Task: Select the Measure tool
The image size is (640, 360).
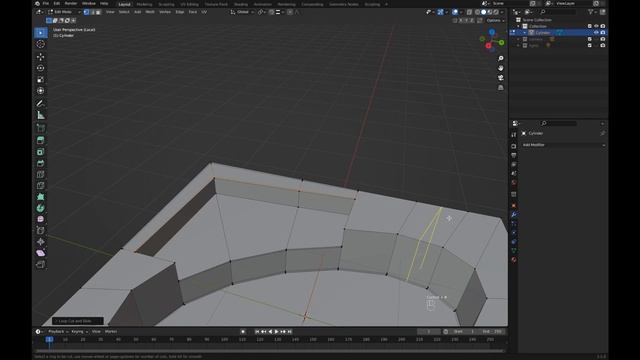Action: click(x=40, y=115)
